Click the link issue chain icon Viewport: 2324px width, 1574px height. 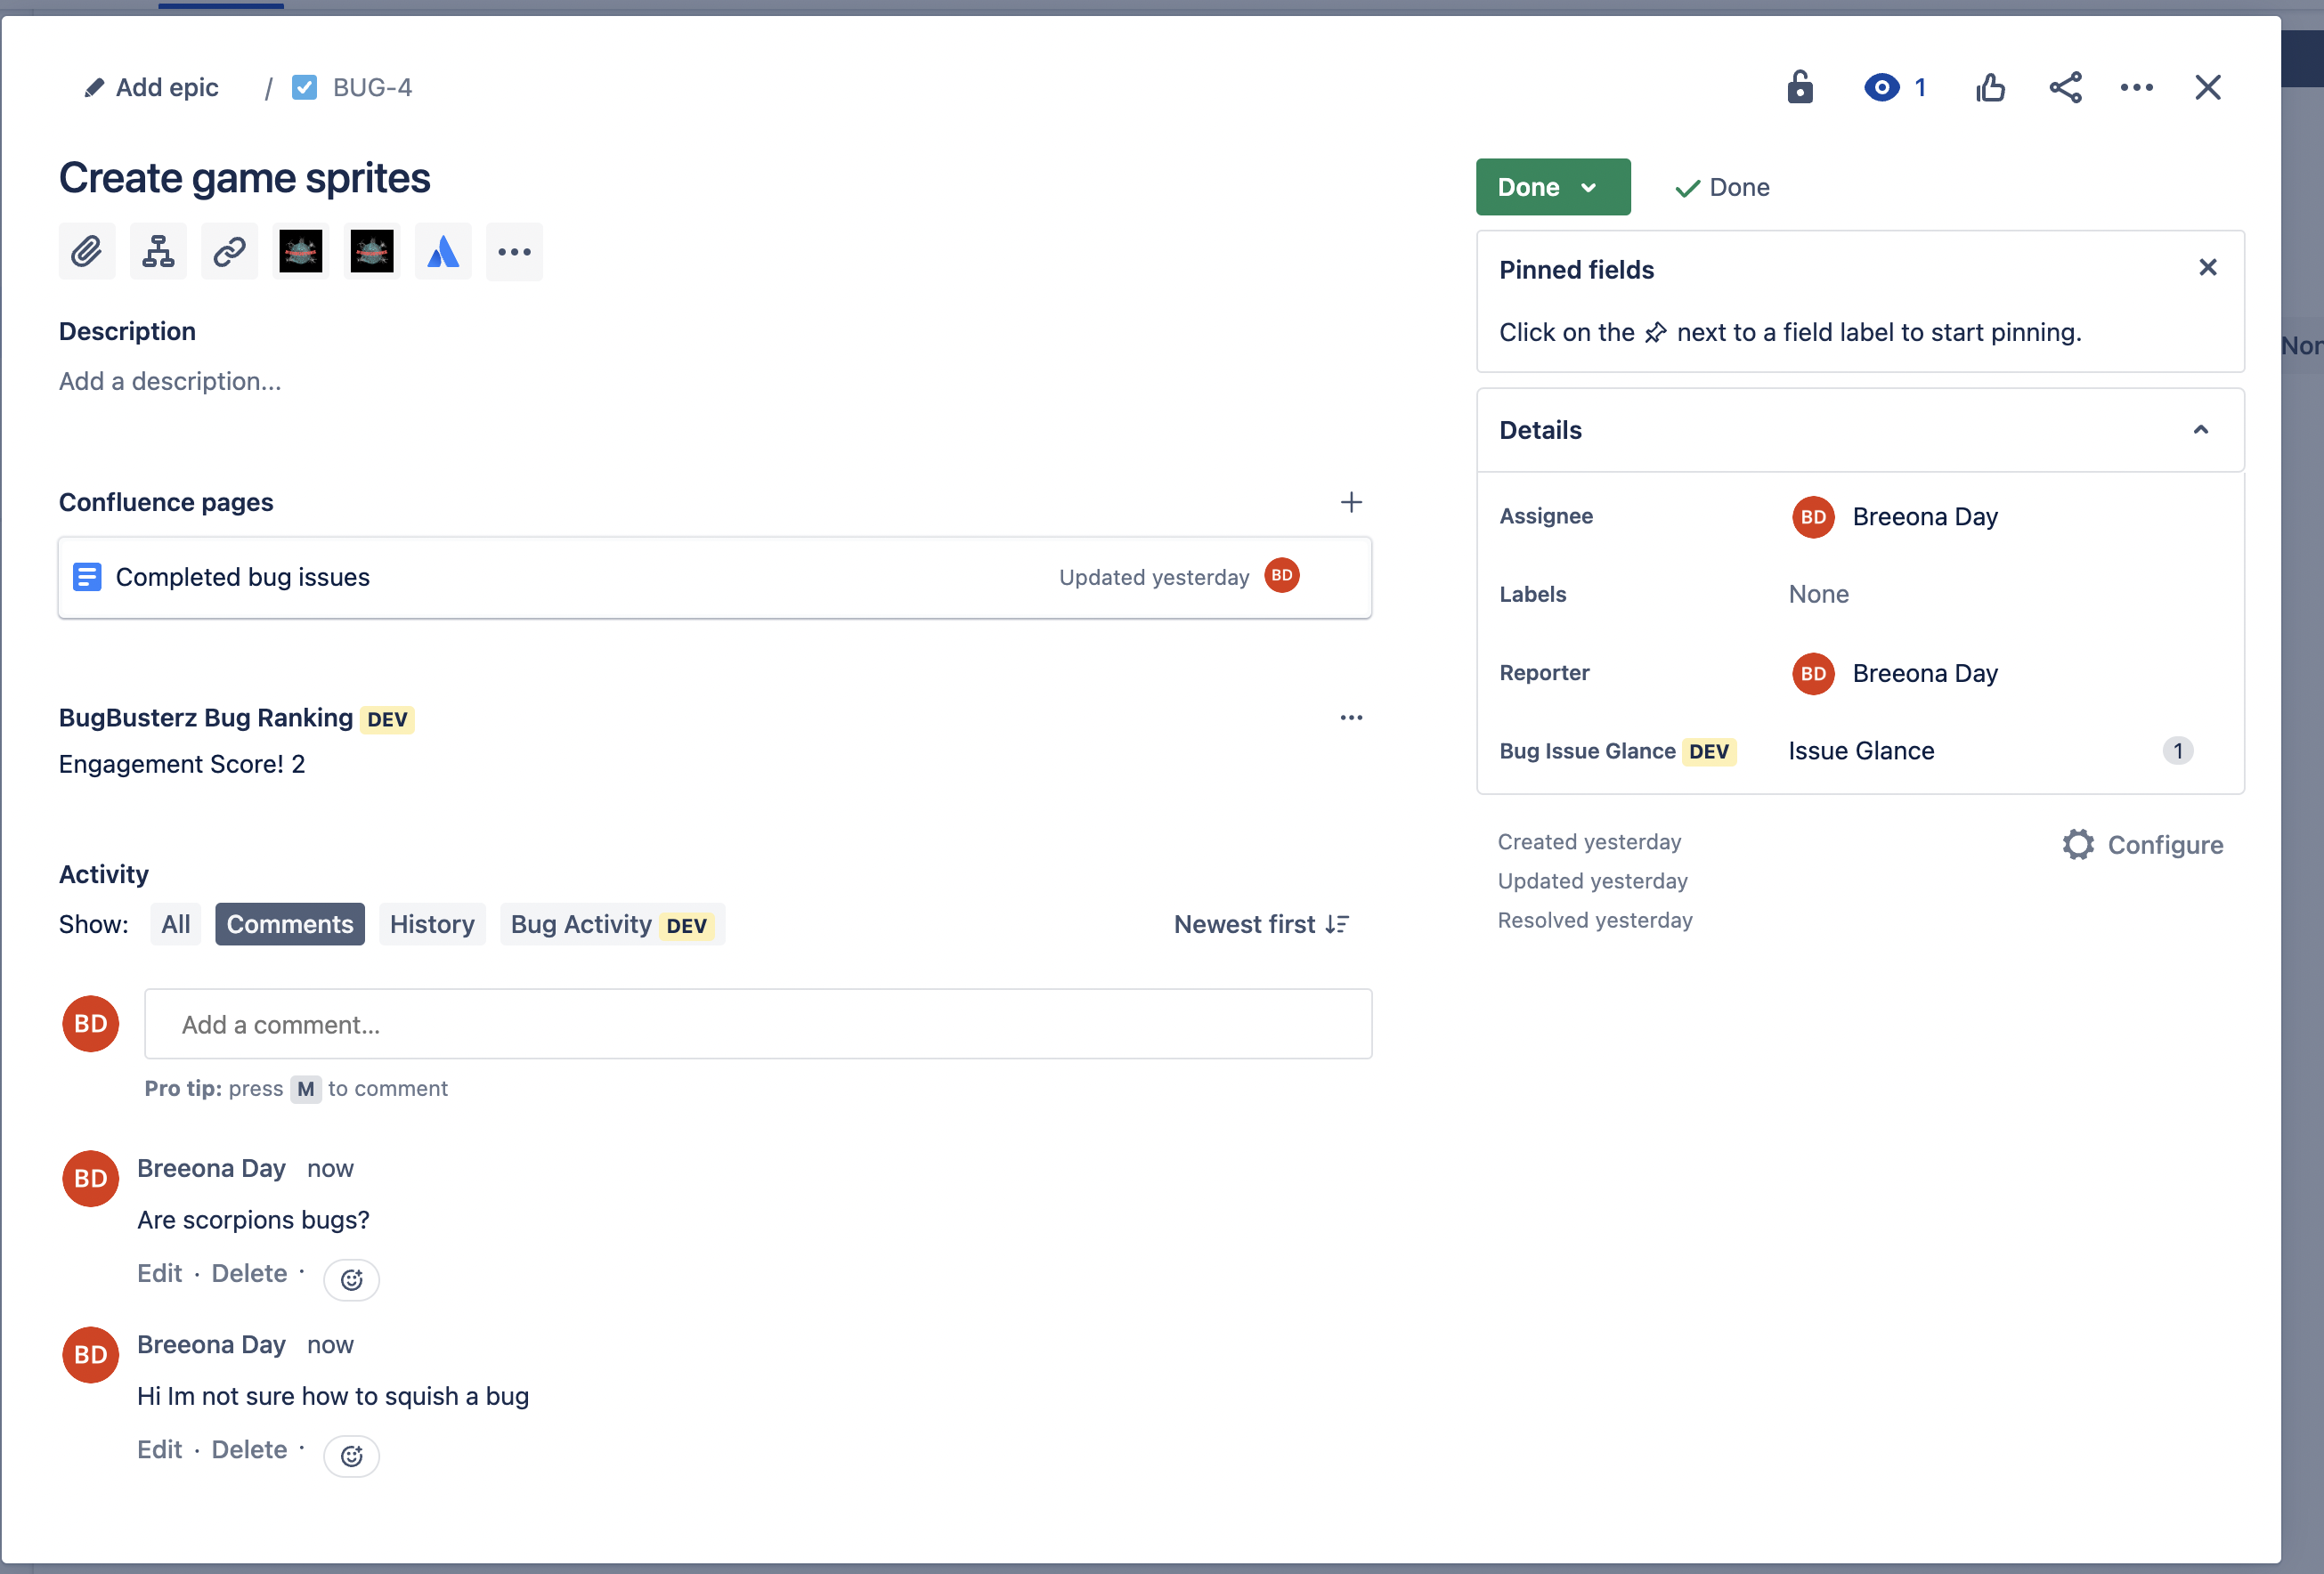pyautogui.click(x=229, y=251)
